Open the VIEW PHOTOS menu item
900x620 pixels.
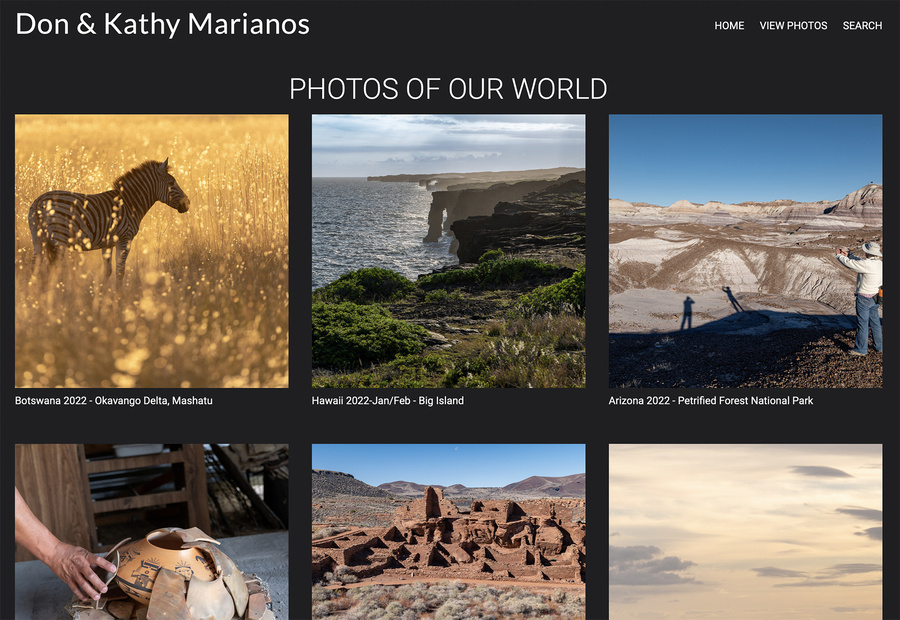point(793,25)
